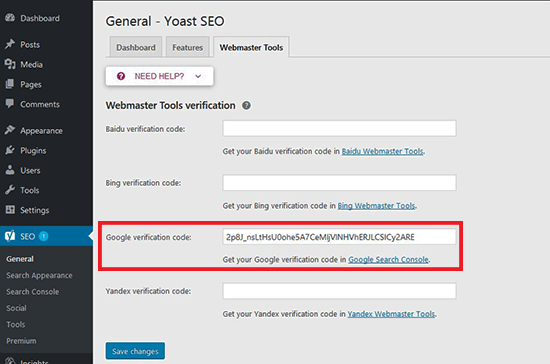550x364 pixels.
Task: Click the Plugins plug icon
Action: [10, 150]
